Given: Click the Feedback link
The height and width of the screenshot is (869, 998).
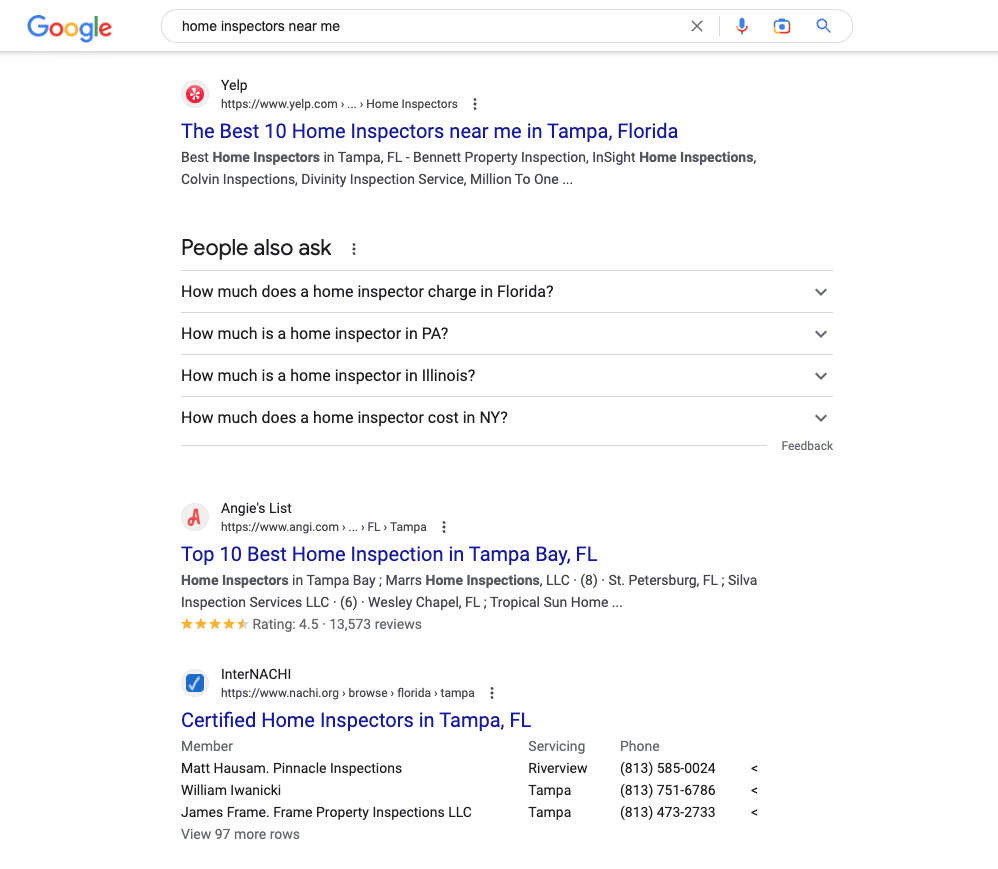Looking at the screenshot, I should pyautogui.click(x=807, y=446).
